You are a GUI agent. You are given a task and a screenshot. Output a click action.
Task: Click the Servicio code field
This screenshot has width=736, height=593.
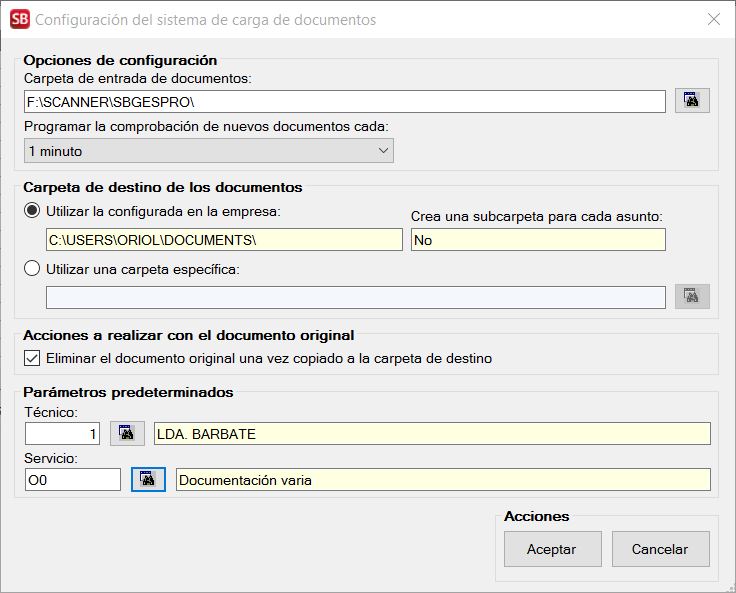(72, 480)
